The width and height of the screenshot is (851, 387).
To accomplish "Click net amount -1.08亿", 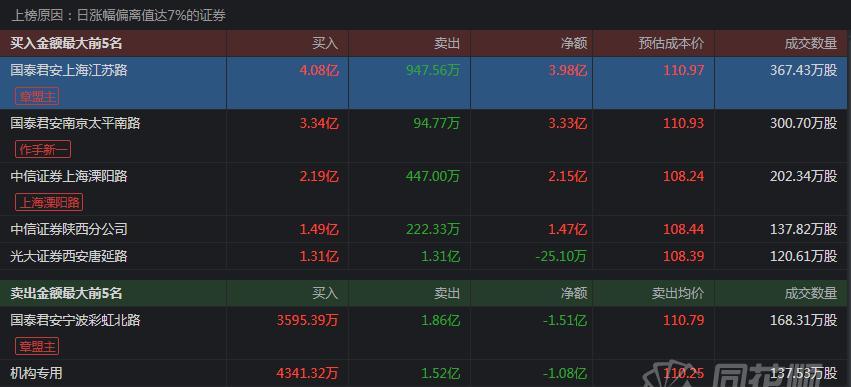I will (x=564, y=373).
